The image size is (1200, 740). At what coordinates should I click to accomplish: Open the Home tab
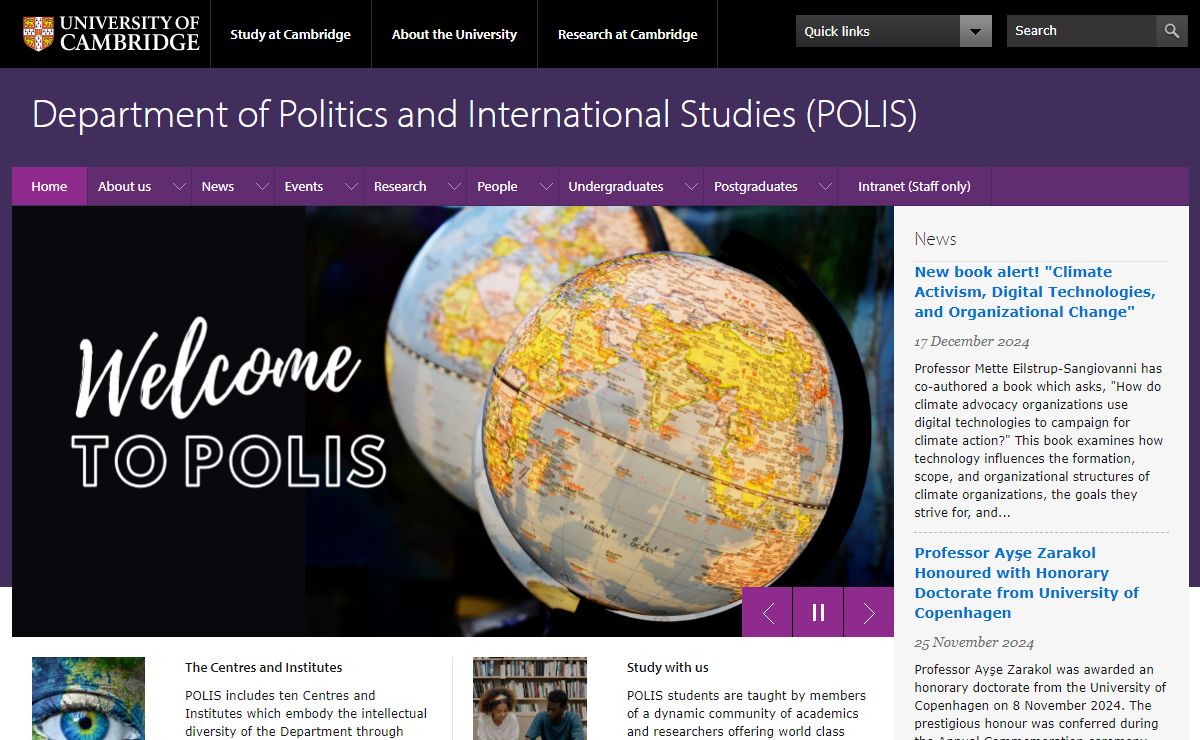pos(49,187)
